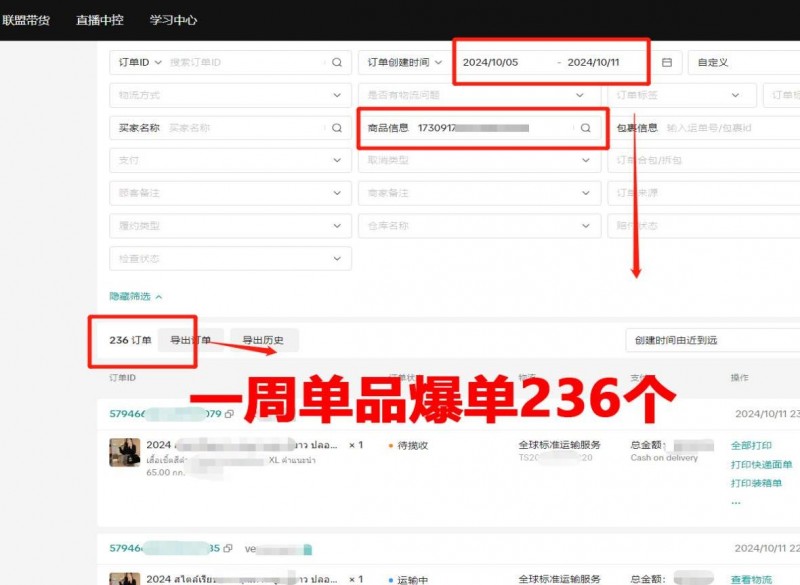The image size is (800, 585).
Task: Open the 创建时间由近到远 sort dropdown
Action: [x=712, y=340]
